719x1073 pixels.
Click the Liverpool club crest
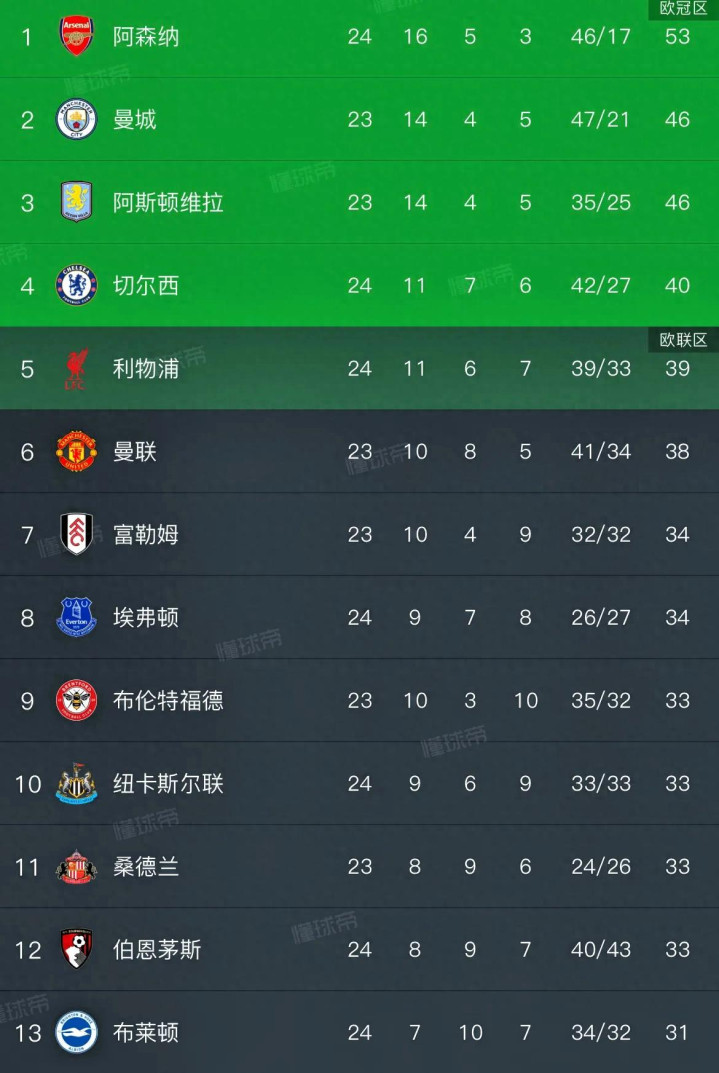coord(76,369)
